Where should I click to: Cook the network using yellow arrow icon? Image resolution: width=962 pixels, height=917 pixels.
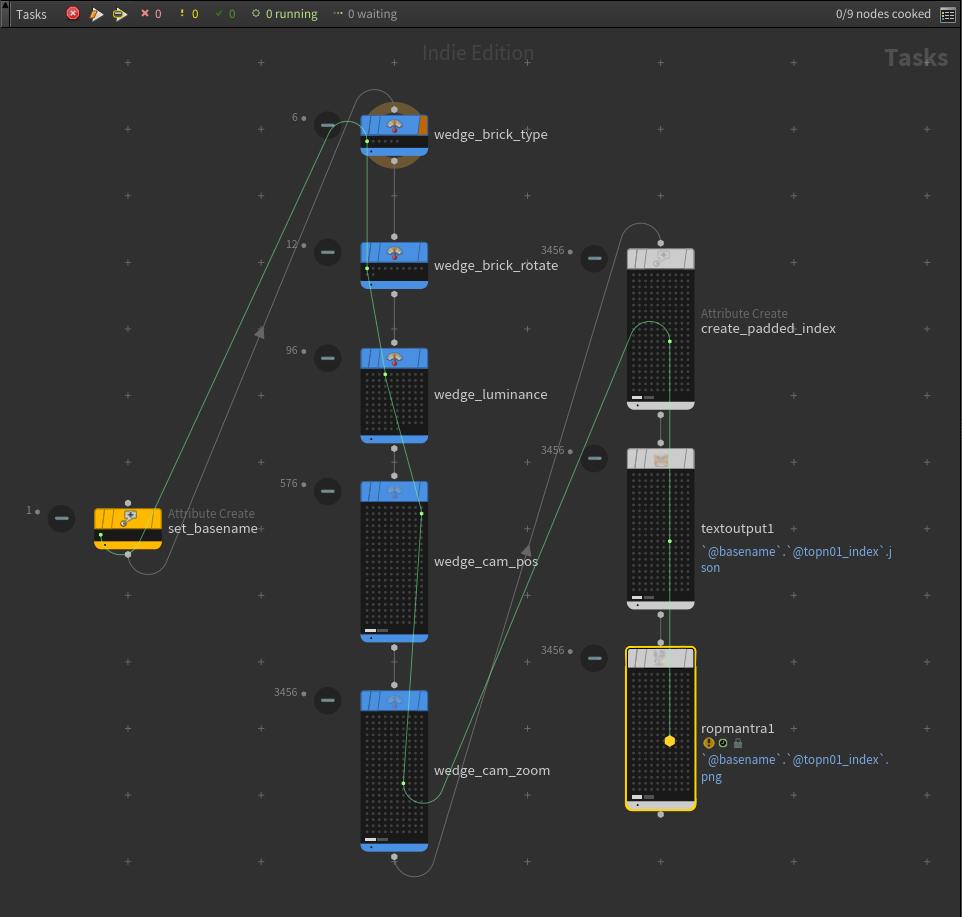(119, 14)
